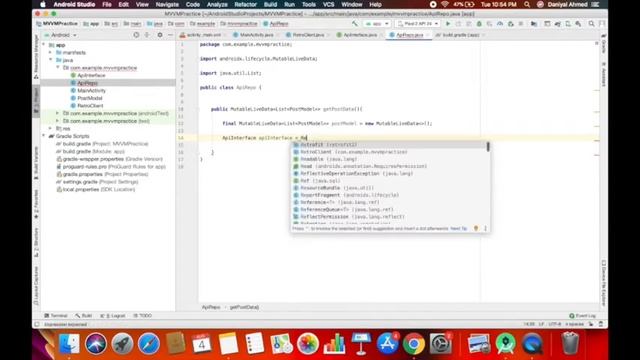Click getPostData() in editor breadcrumb
Image resolution: width=640 pixels, height=360 pixels.
coord(244,307)
